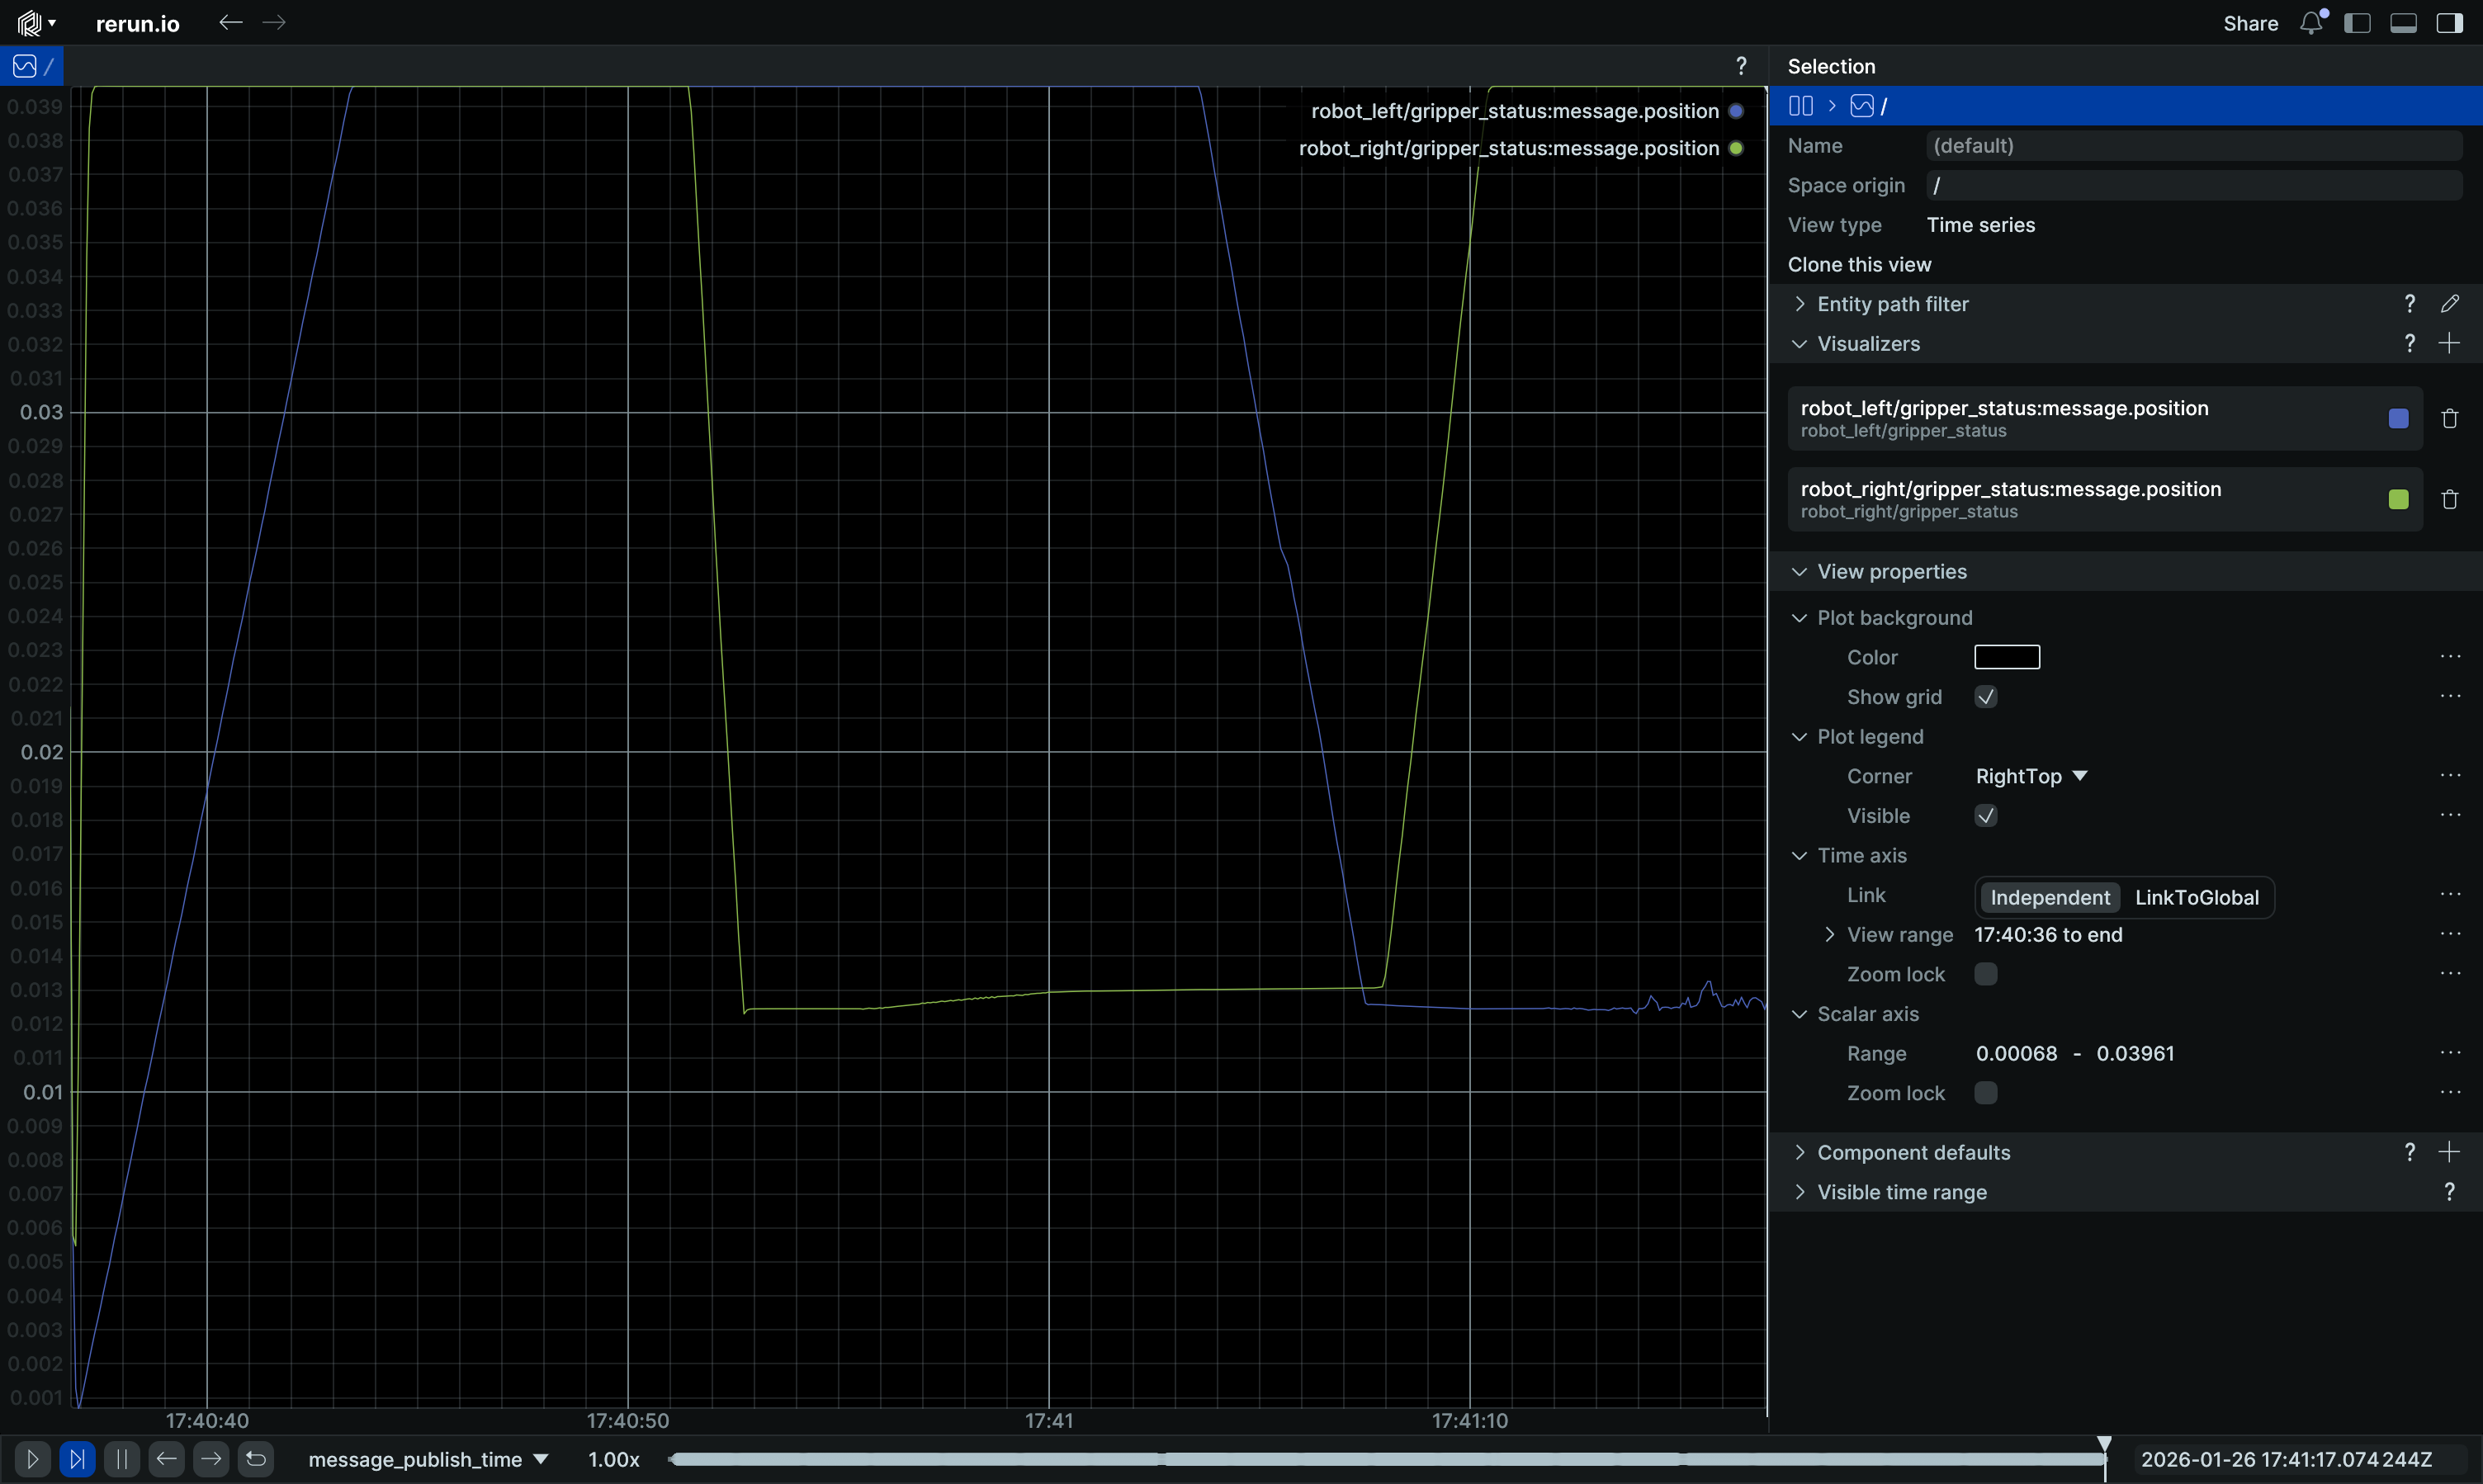Click Clone this view

(x=1859, y=265)
